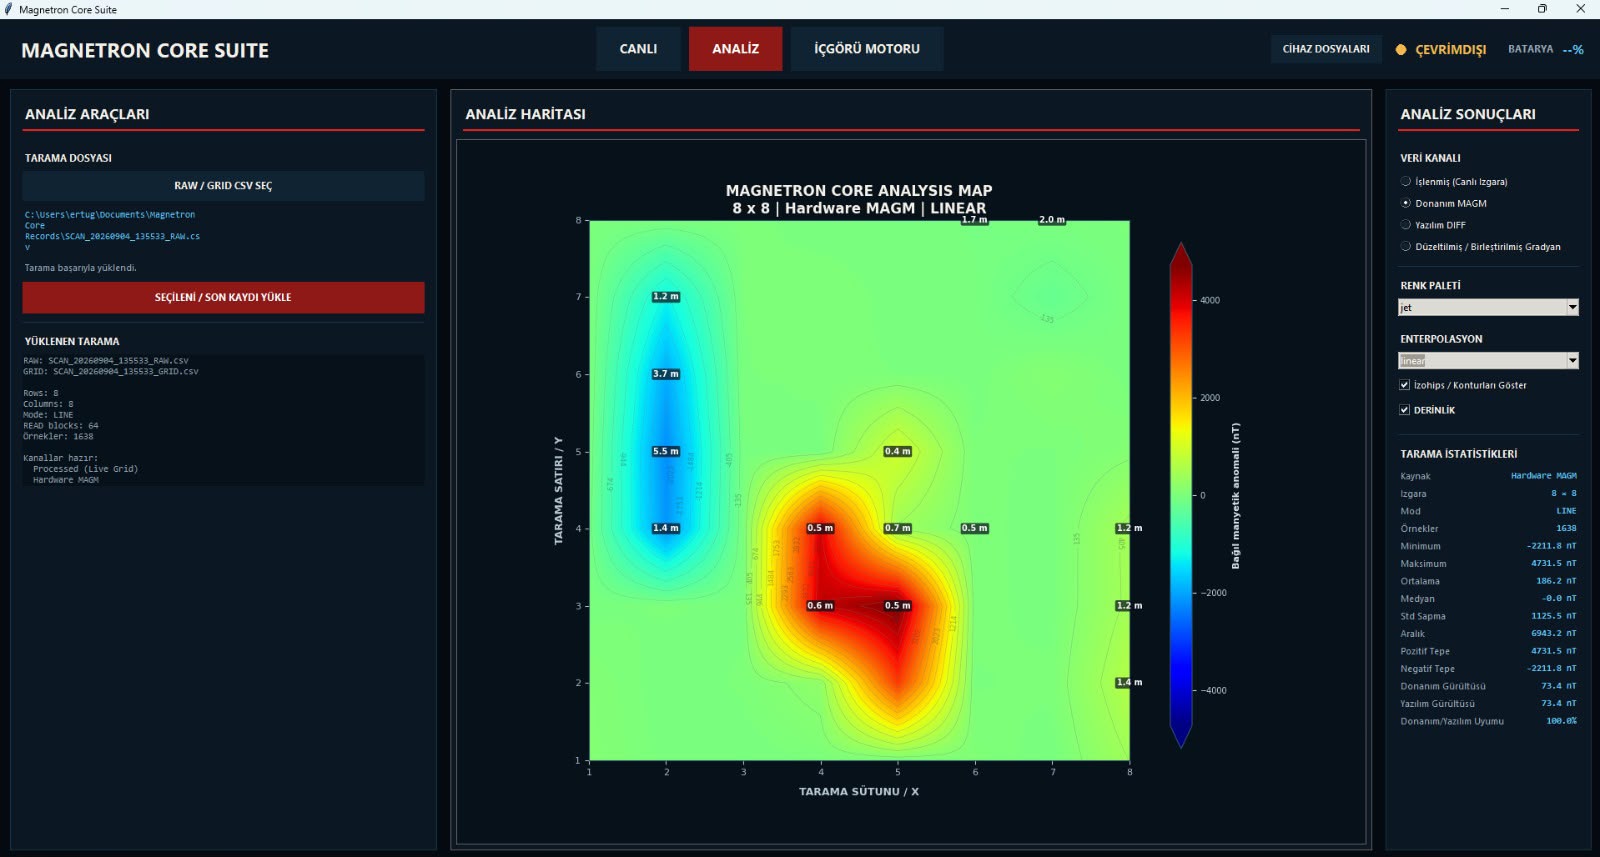Click the ÇEVRİMDIŞI status text
Viewport: 1600px width, 857px height.
pos(1451,50)
